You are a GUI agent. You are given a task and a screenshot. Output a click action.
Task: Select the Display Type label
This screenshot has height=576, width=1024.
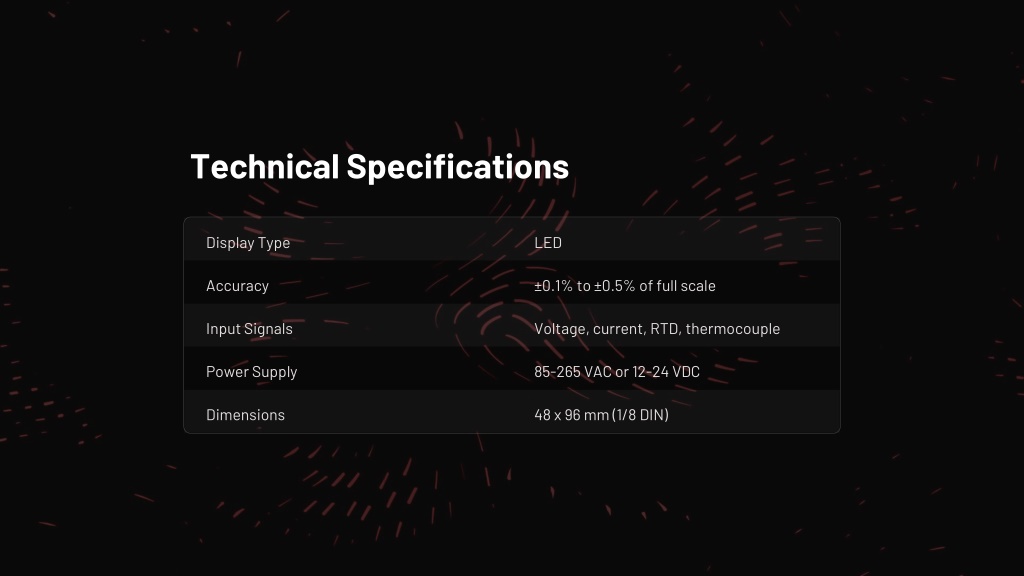pos(248,243)
